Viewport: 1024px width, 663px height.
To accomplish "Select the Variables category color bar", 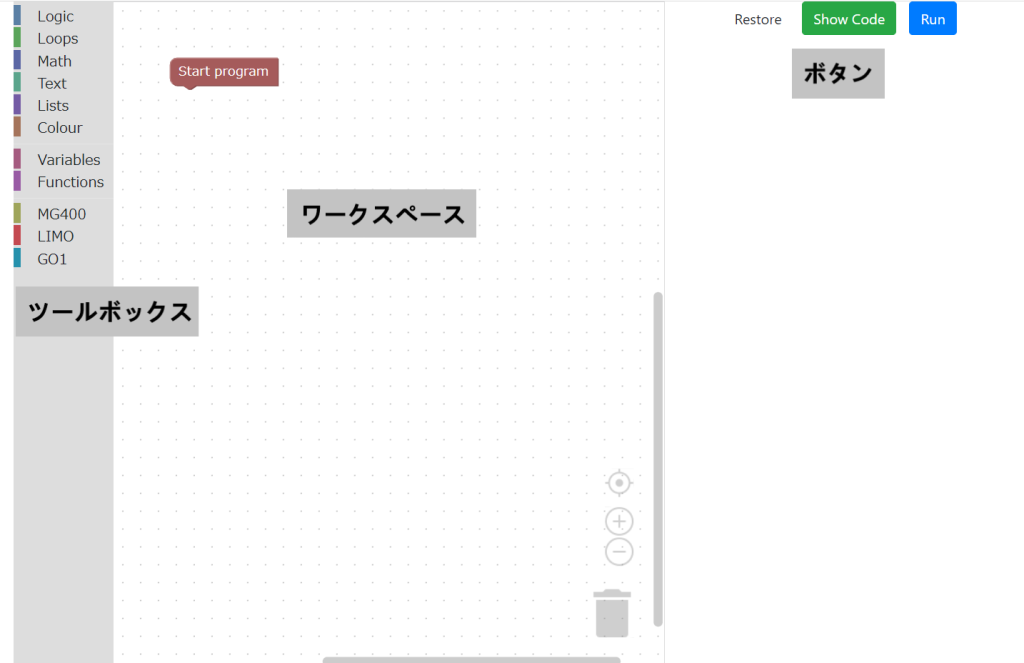I will 19,159.
